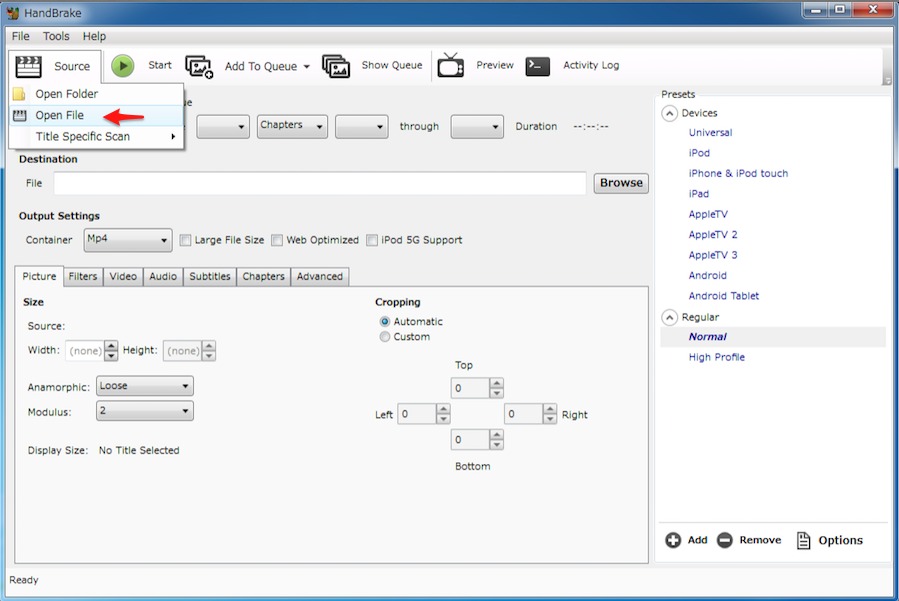Open the Anamorphic Loose dropdown

point(144,386)
